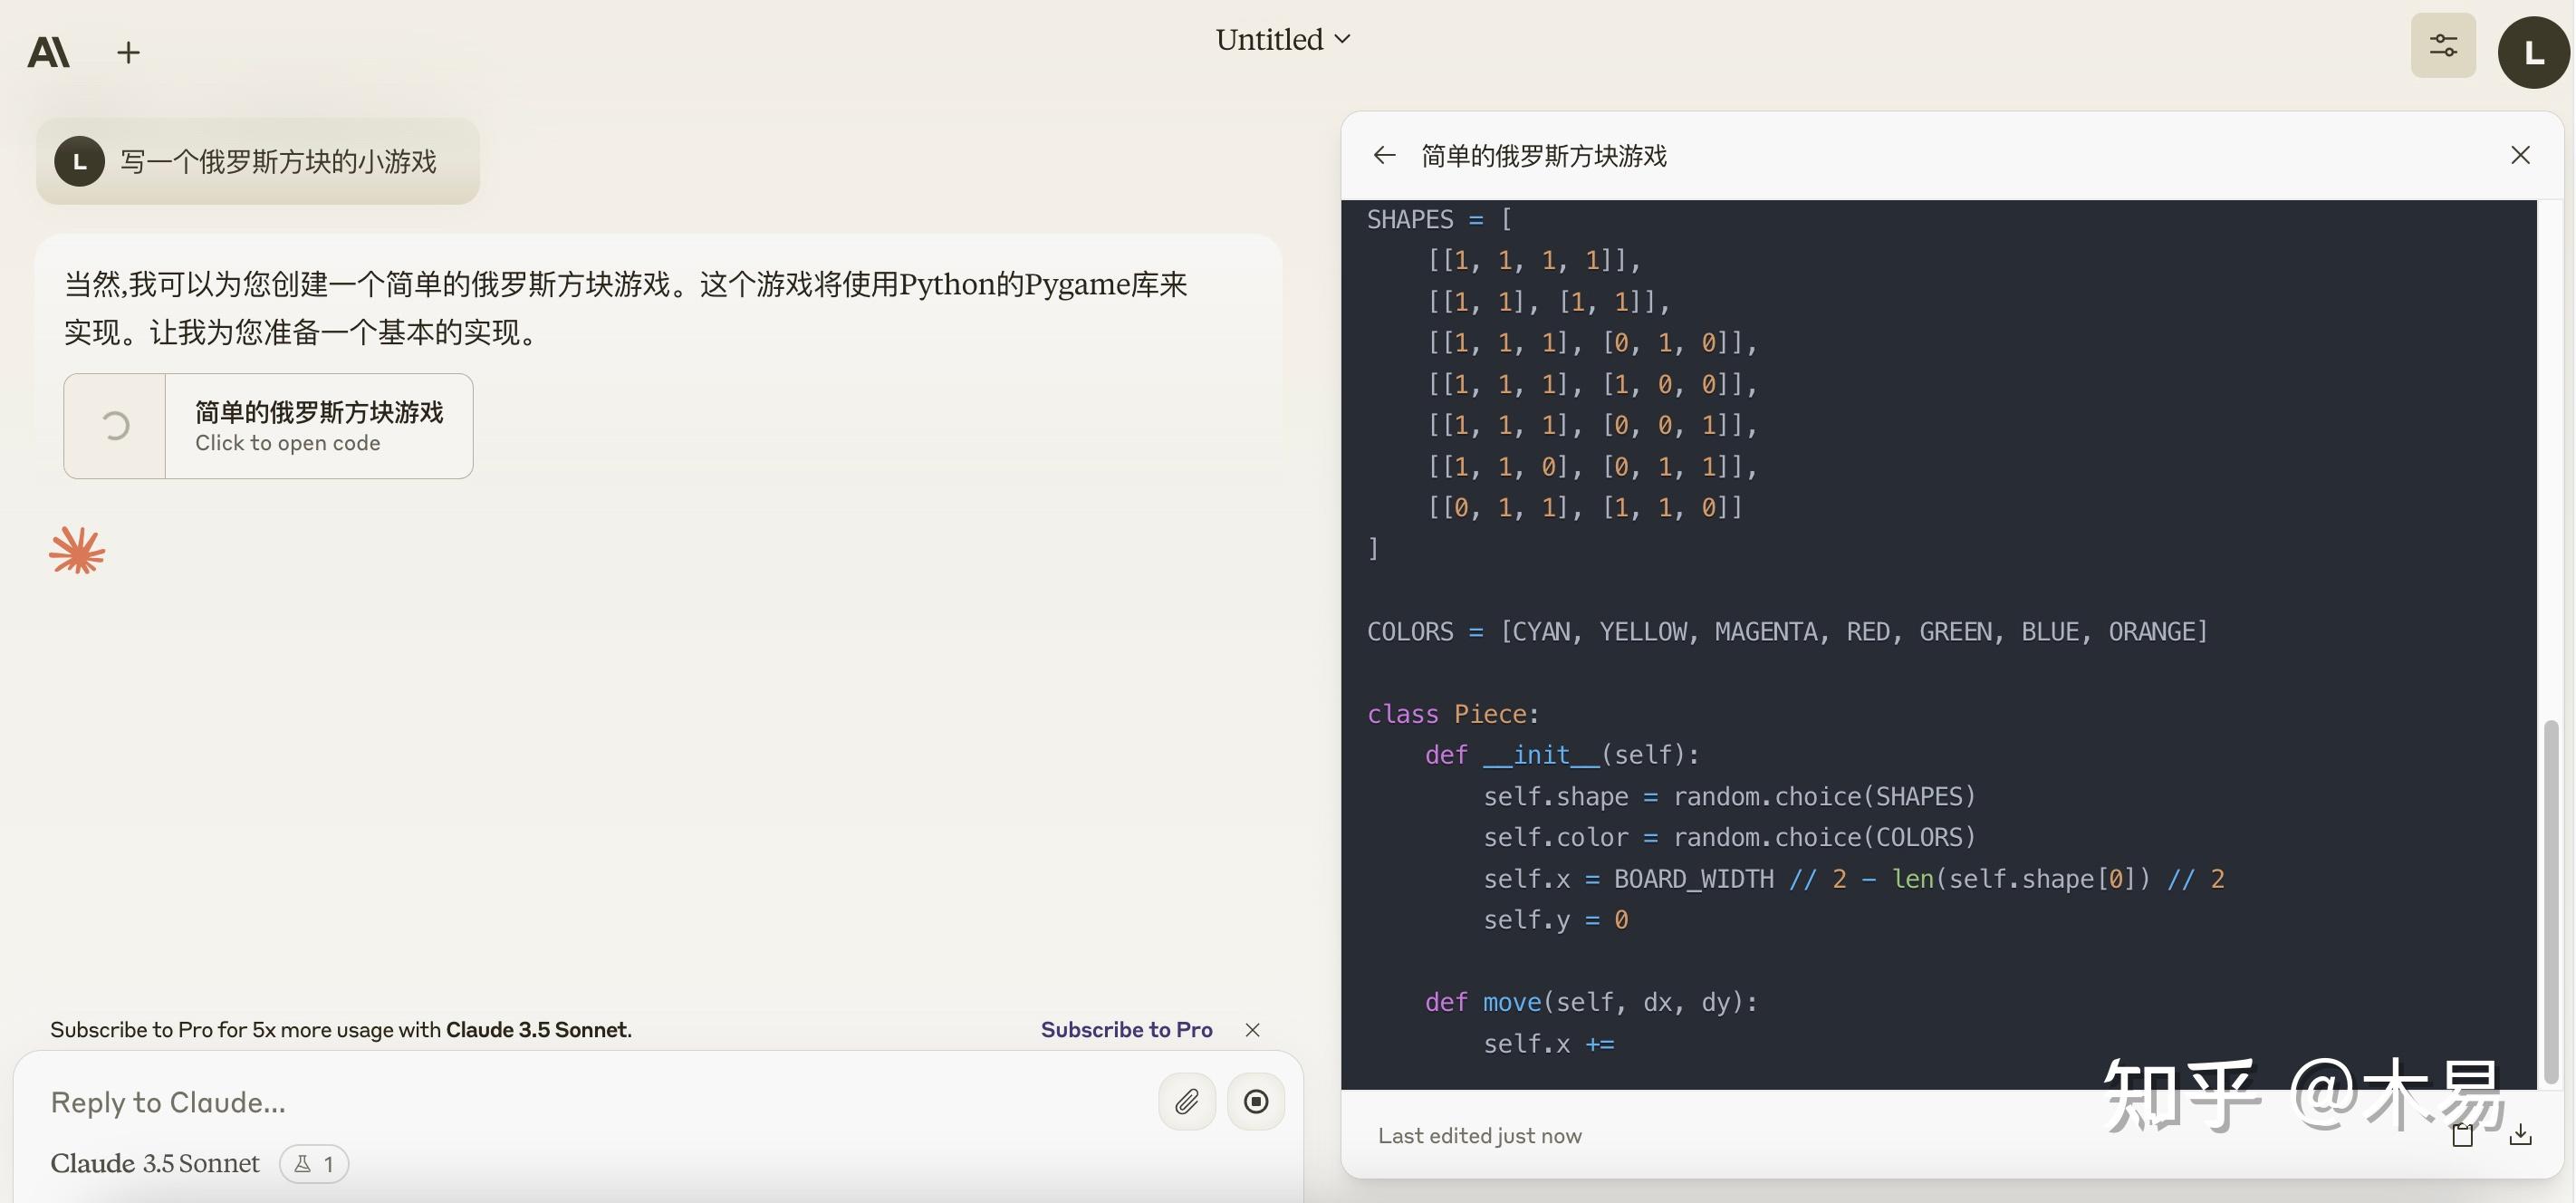Stop response generation button
The height and width of the screenshot is (1203, 2576).
point(1255,1101)
